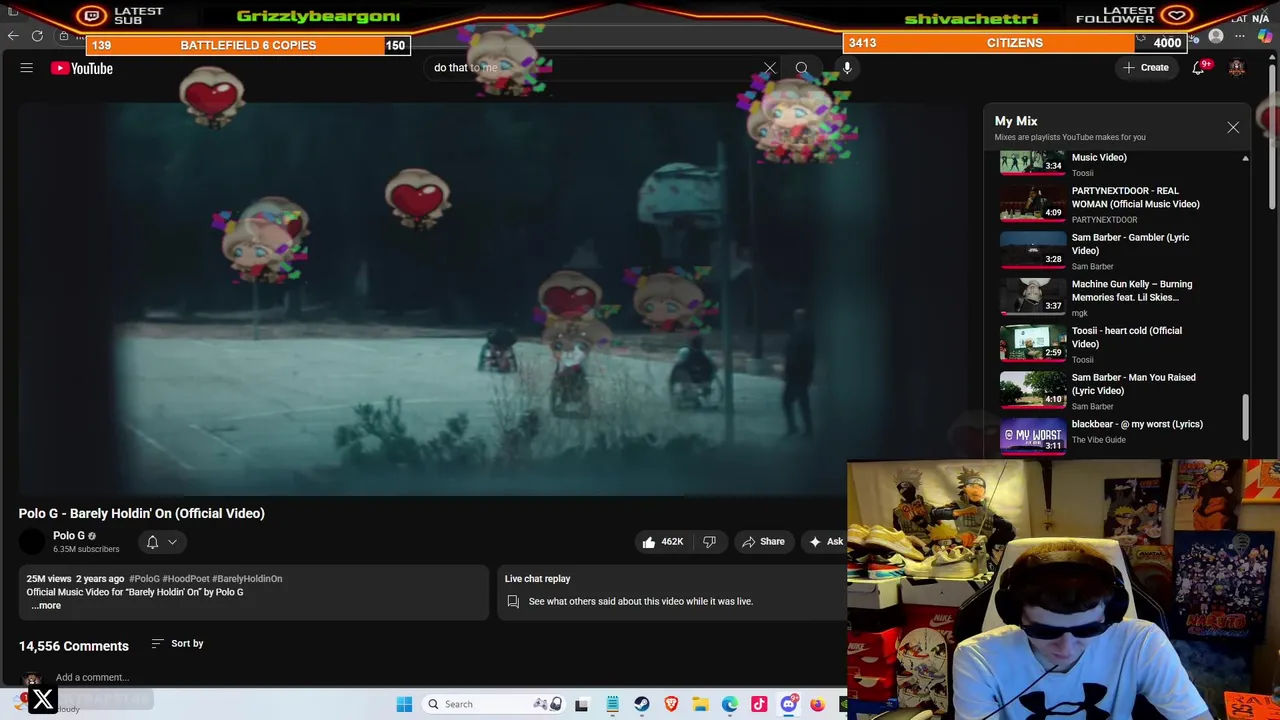Screen dimensions: 1280x720
Task: Open File Explorer from the taskbar
Action: [700, 704]
